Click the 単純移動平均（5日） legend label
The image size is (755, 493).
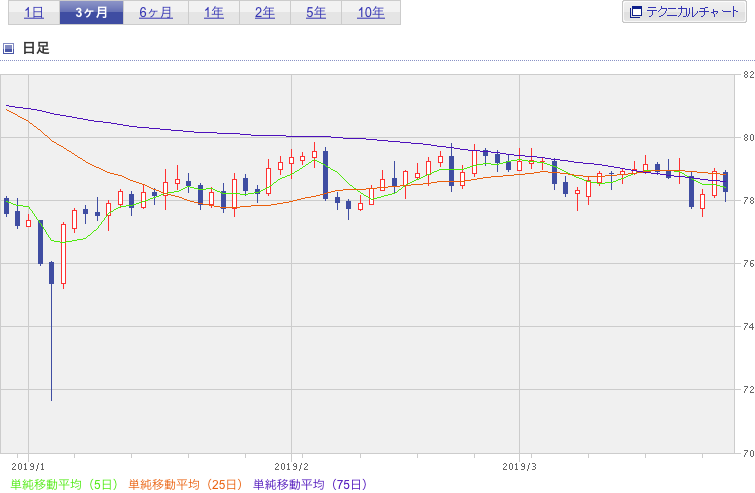[64, 484]
